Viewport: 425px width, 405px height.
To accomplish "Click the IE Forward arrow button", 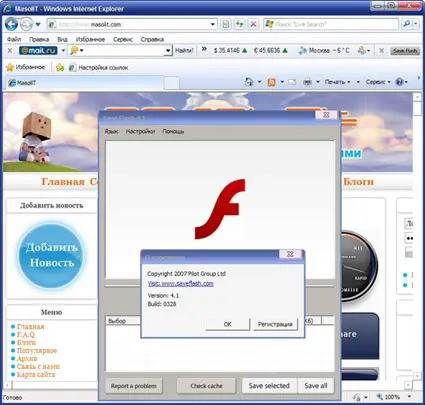I will pos(27,24).
